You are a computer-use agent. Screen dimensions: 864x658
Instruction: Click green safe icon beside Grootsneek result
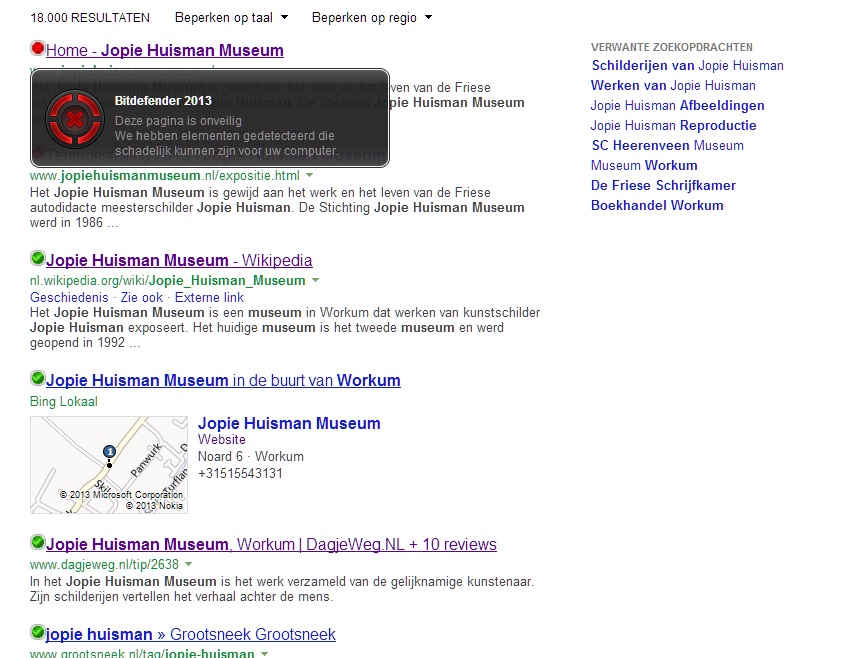pyautogui.click(x=37, y=632)
